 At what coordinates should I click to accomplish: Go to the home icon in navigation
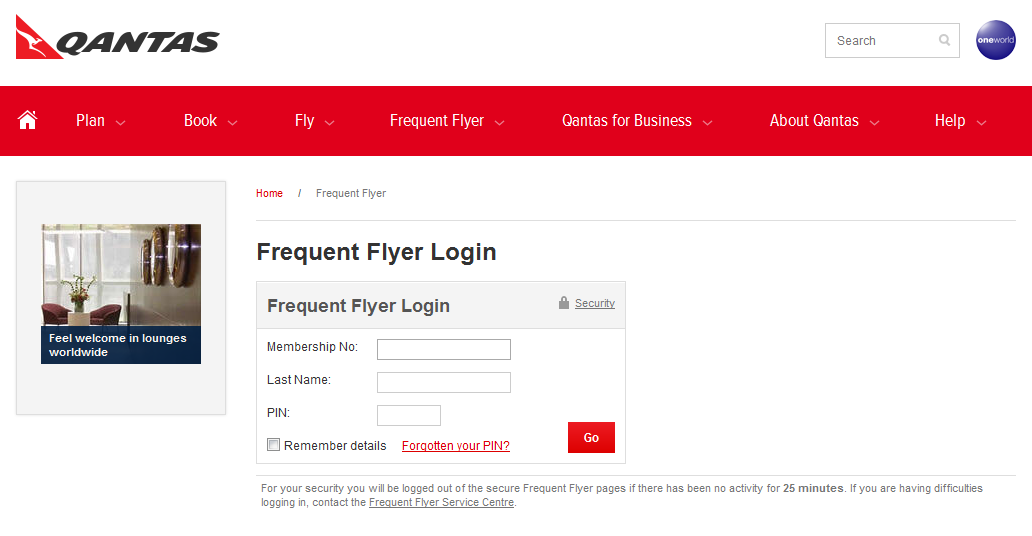(x=28, y=121)
